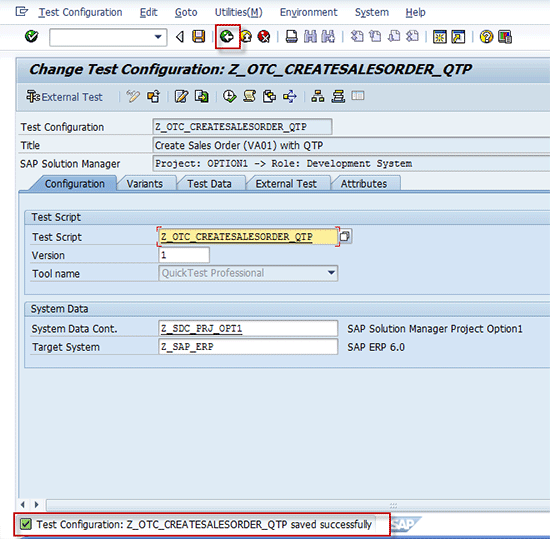Click the green success status icon
This screenshot has height=539, width=550.
26,524
